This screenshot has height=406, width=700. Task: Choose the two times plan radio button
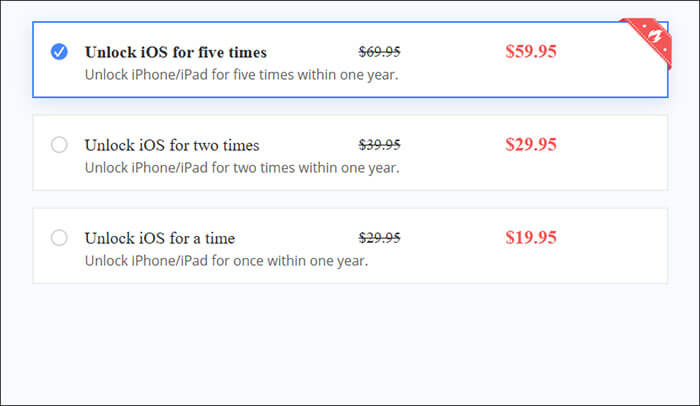(x=59, y=145)
